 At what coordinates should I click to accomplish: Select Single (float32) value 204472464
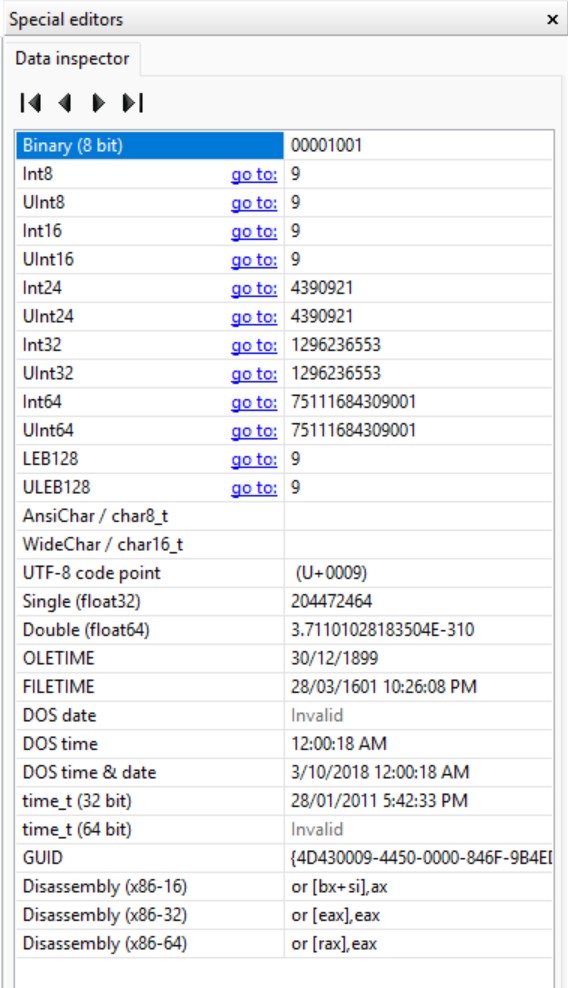tap(331, 601)
